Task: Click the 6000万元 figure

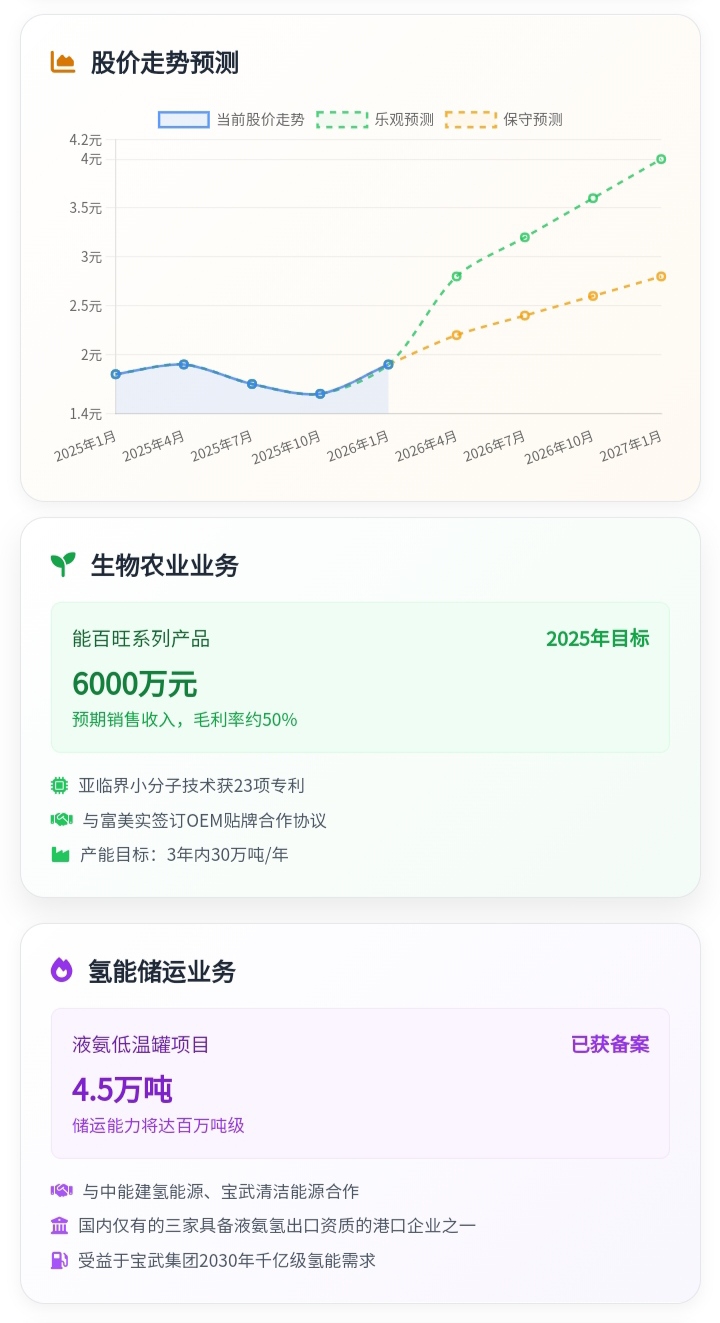Action: point(135,684)
